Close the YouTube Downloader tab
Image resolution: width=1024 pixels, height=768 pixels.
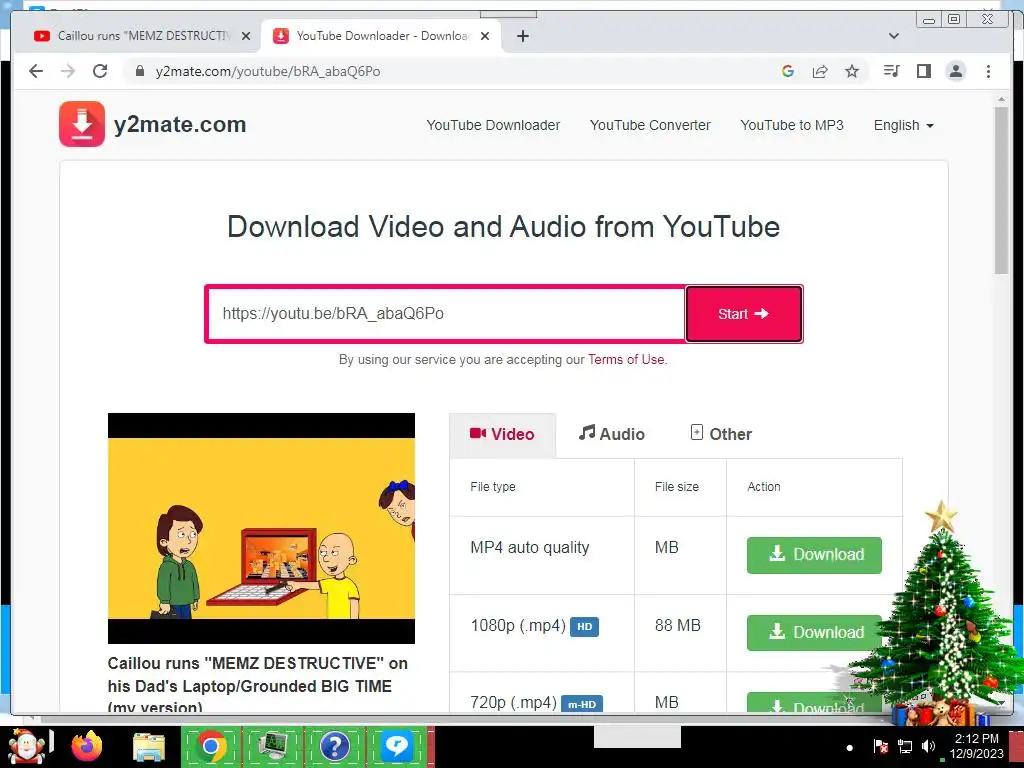485,36
